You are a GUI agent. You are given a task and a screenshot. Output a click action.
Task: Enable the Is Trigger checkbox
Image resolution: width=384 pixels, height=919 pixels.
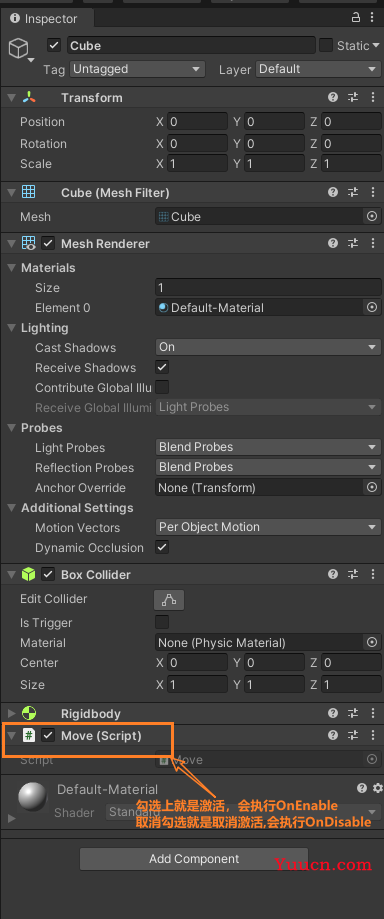click(162, 622)
